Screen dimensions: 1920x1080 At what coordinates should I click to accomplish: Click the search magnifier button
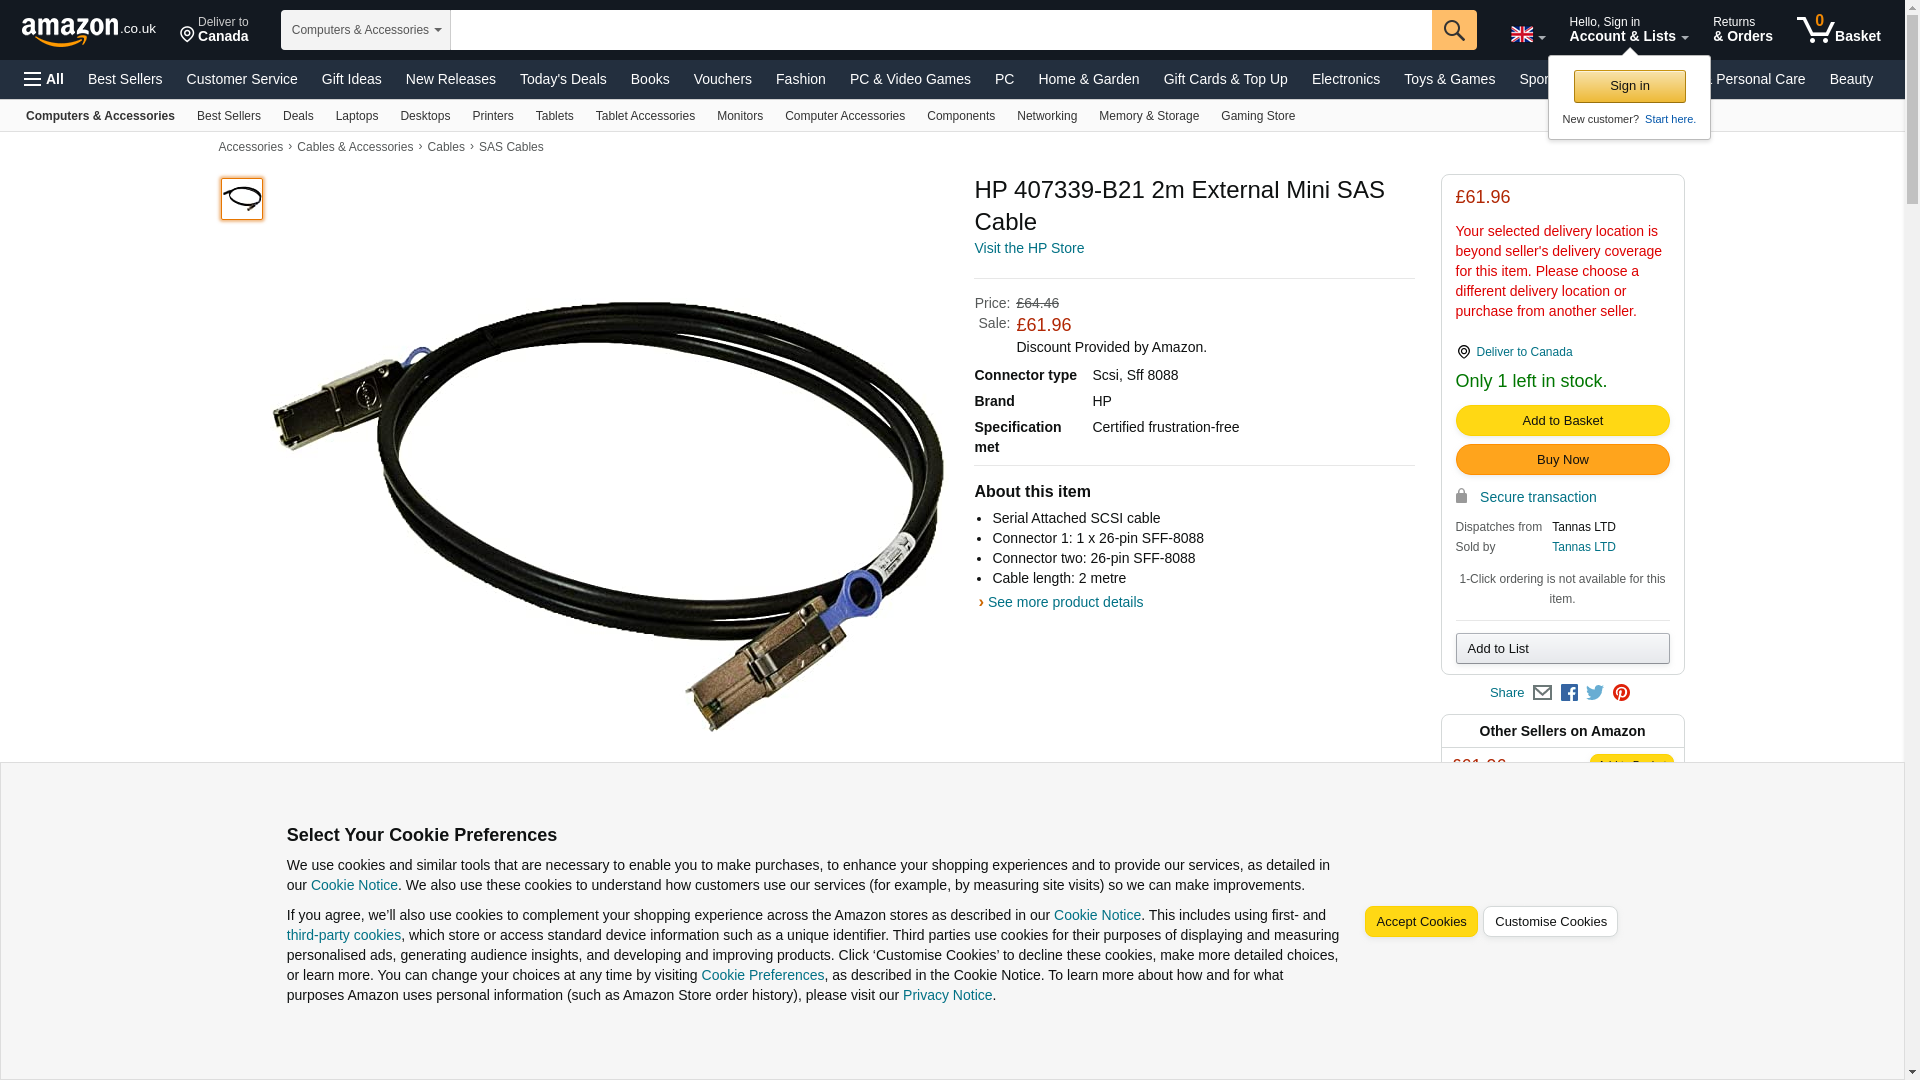1454,30
